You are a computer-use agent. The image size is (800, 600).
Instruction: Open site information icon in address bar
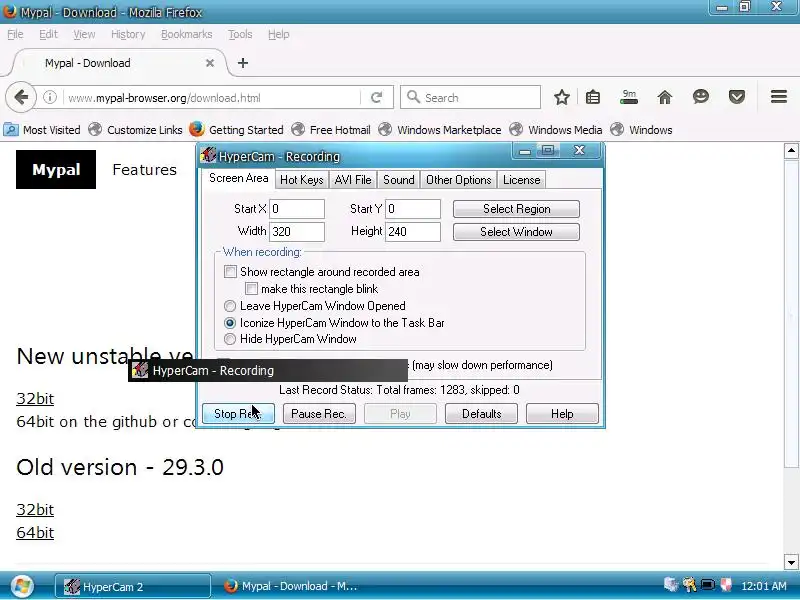pyautogui.click(x=50, y=97)
